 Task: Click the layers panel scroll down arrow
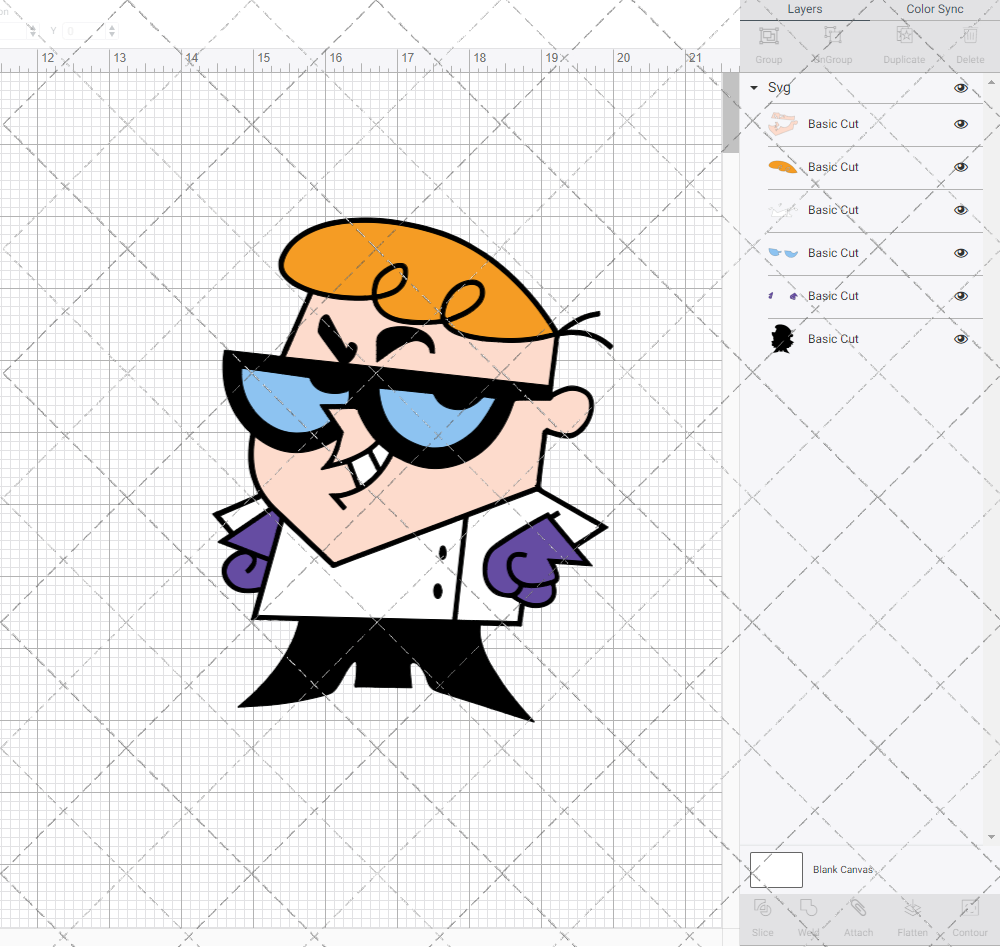click(990, 837)
